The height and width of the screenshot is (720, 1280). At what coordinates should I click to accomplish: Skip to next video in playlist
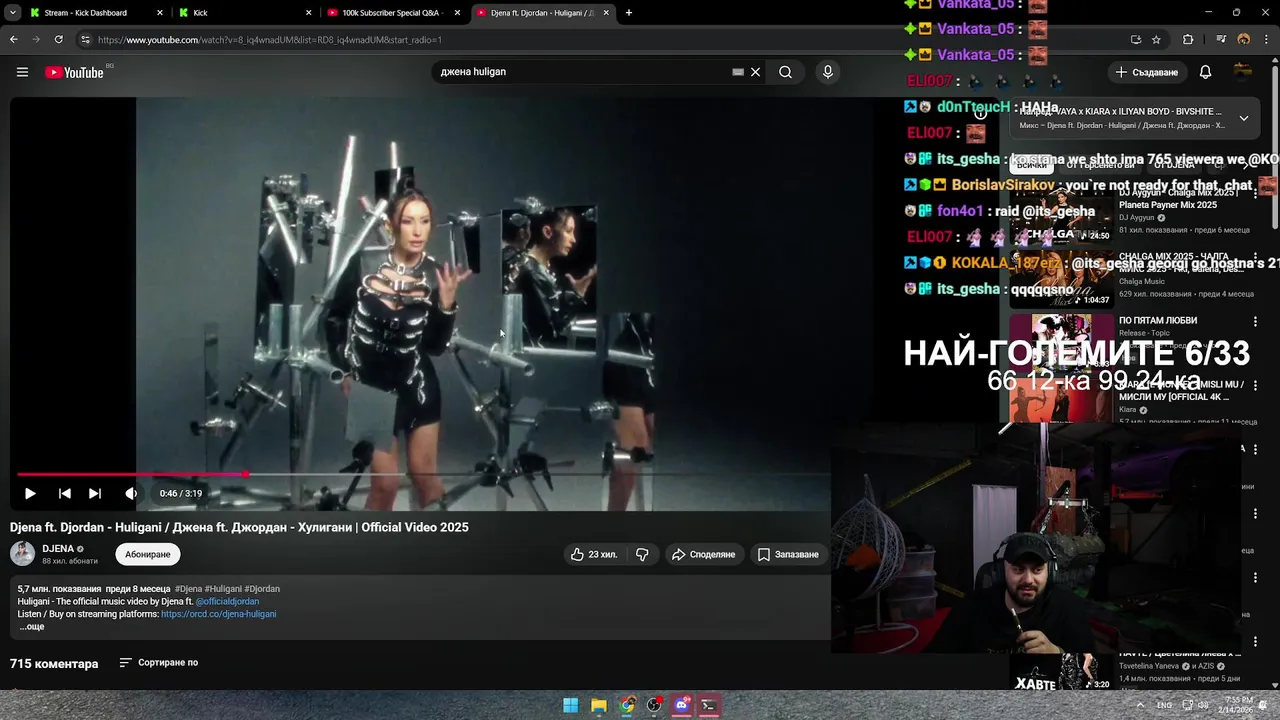tap(95, 493)
